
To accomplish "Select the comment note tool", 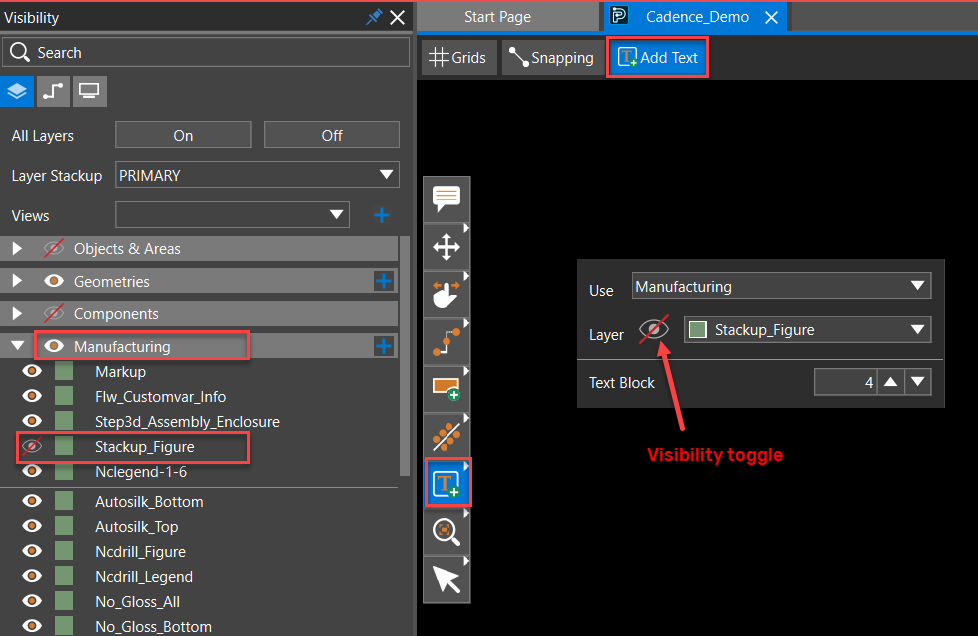I will (447, 199).
